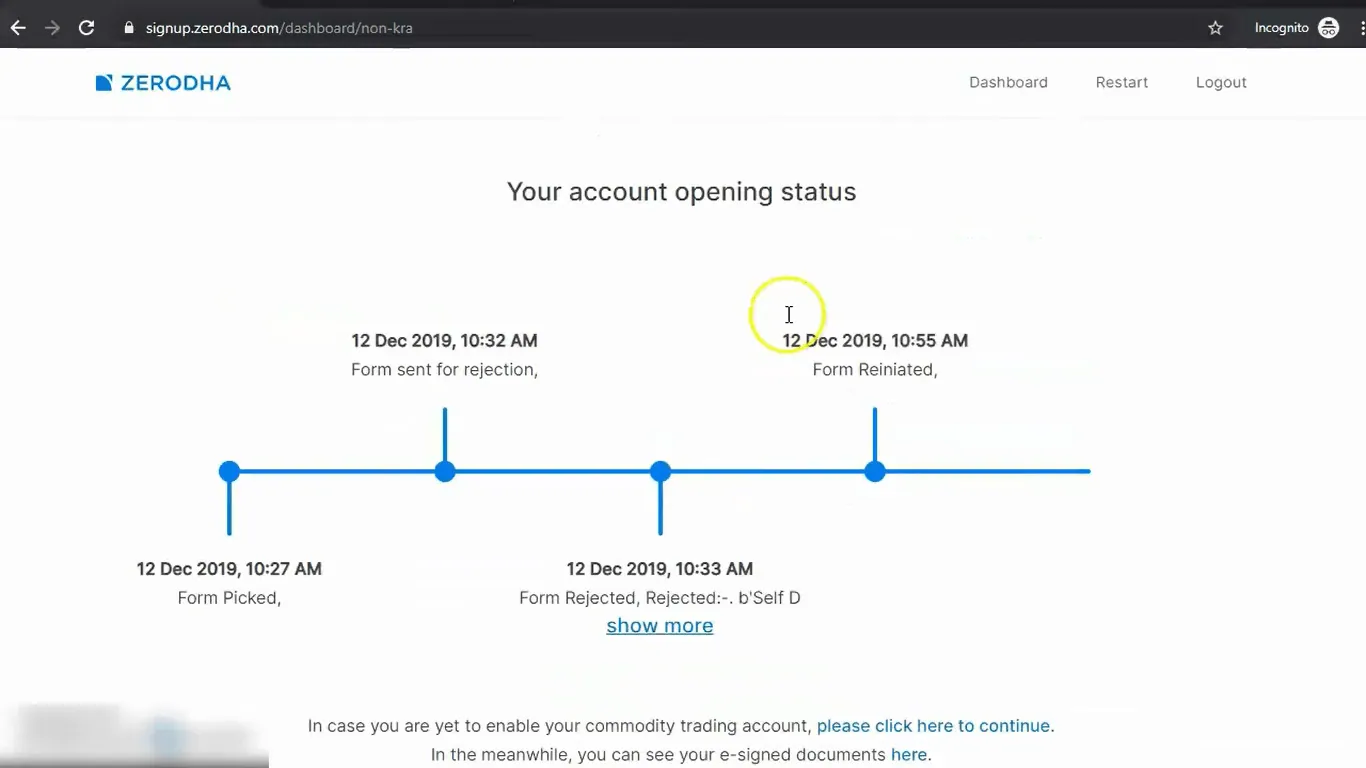Click the 'Form Picked,' status text
The image size is (1366, 768).
pyautogui.click(x=229, y=598)
